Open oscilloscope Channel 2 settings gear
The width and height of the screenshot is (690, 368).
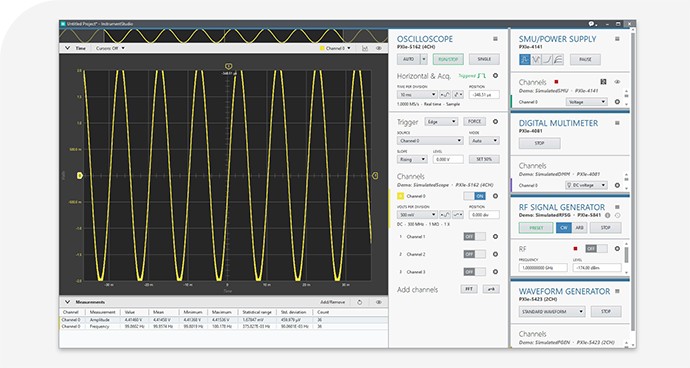click(495, 254)
